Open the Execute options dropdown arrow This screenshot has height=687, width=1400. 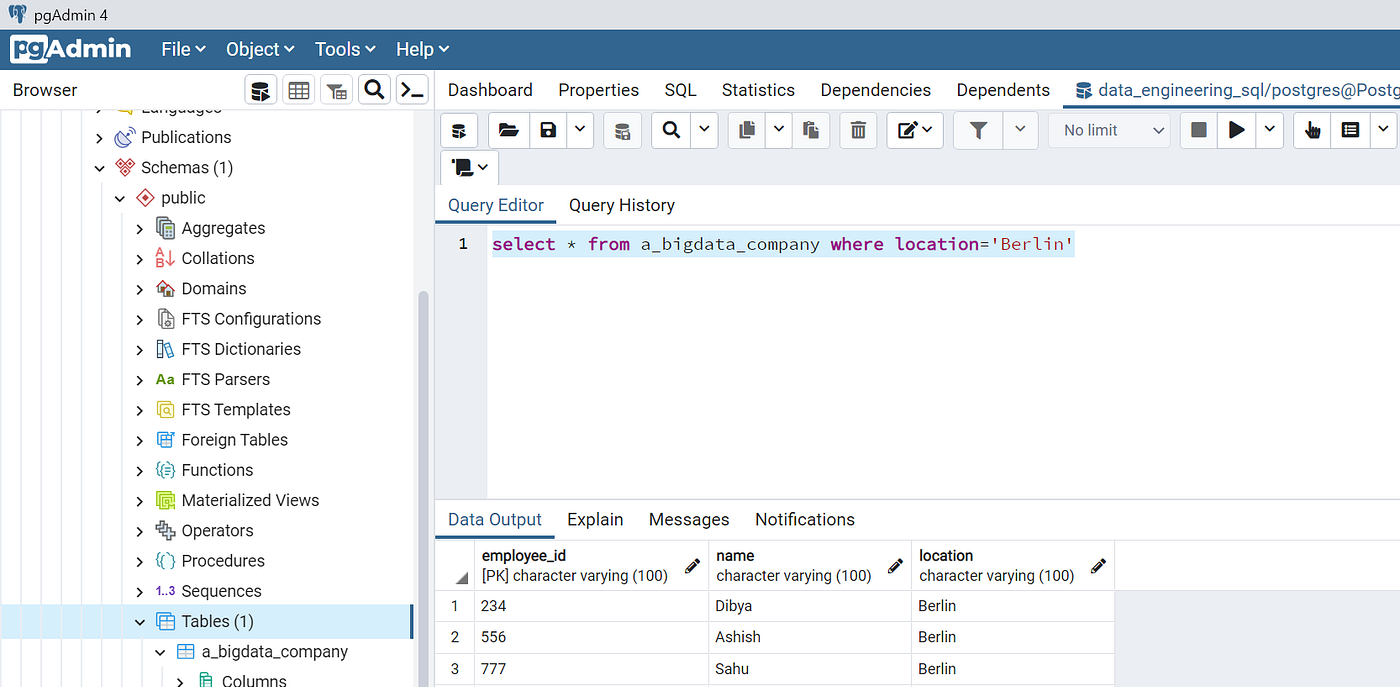(1268, 130)
